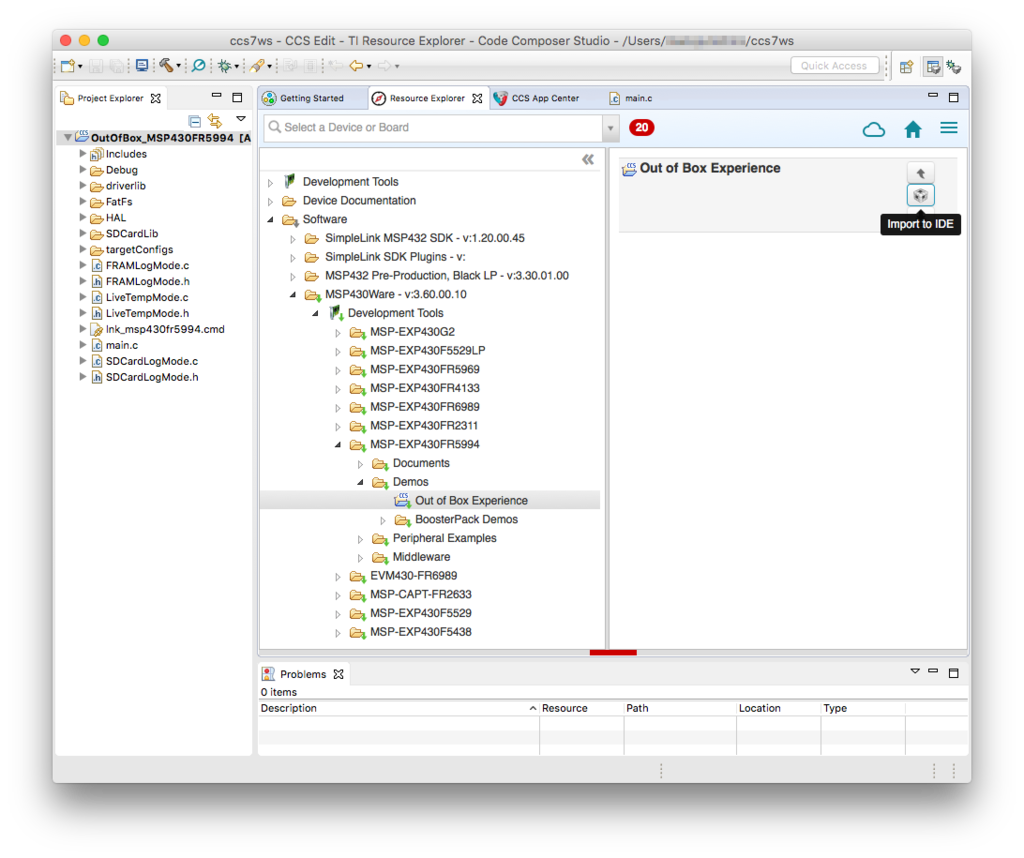This screenshot has width=1024, height=858.
Task: Select MSP-EXP430G2 tree entry
Action: pyautogui.click(x=412, y=332)
